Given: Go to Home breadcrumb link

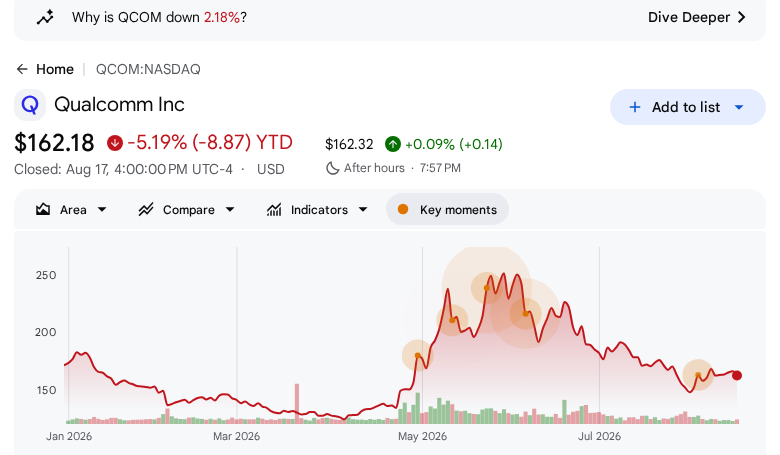Looking at the screenshot, I should tap(55, 69).
